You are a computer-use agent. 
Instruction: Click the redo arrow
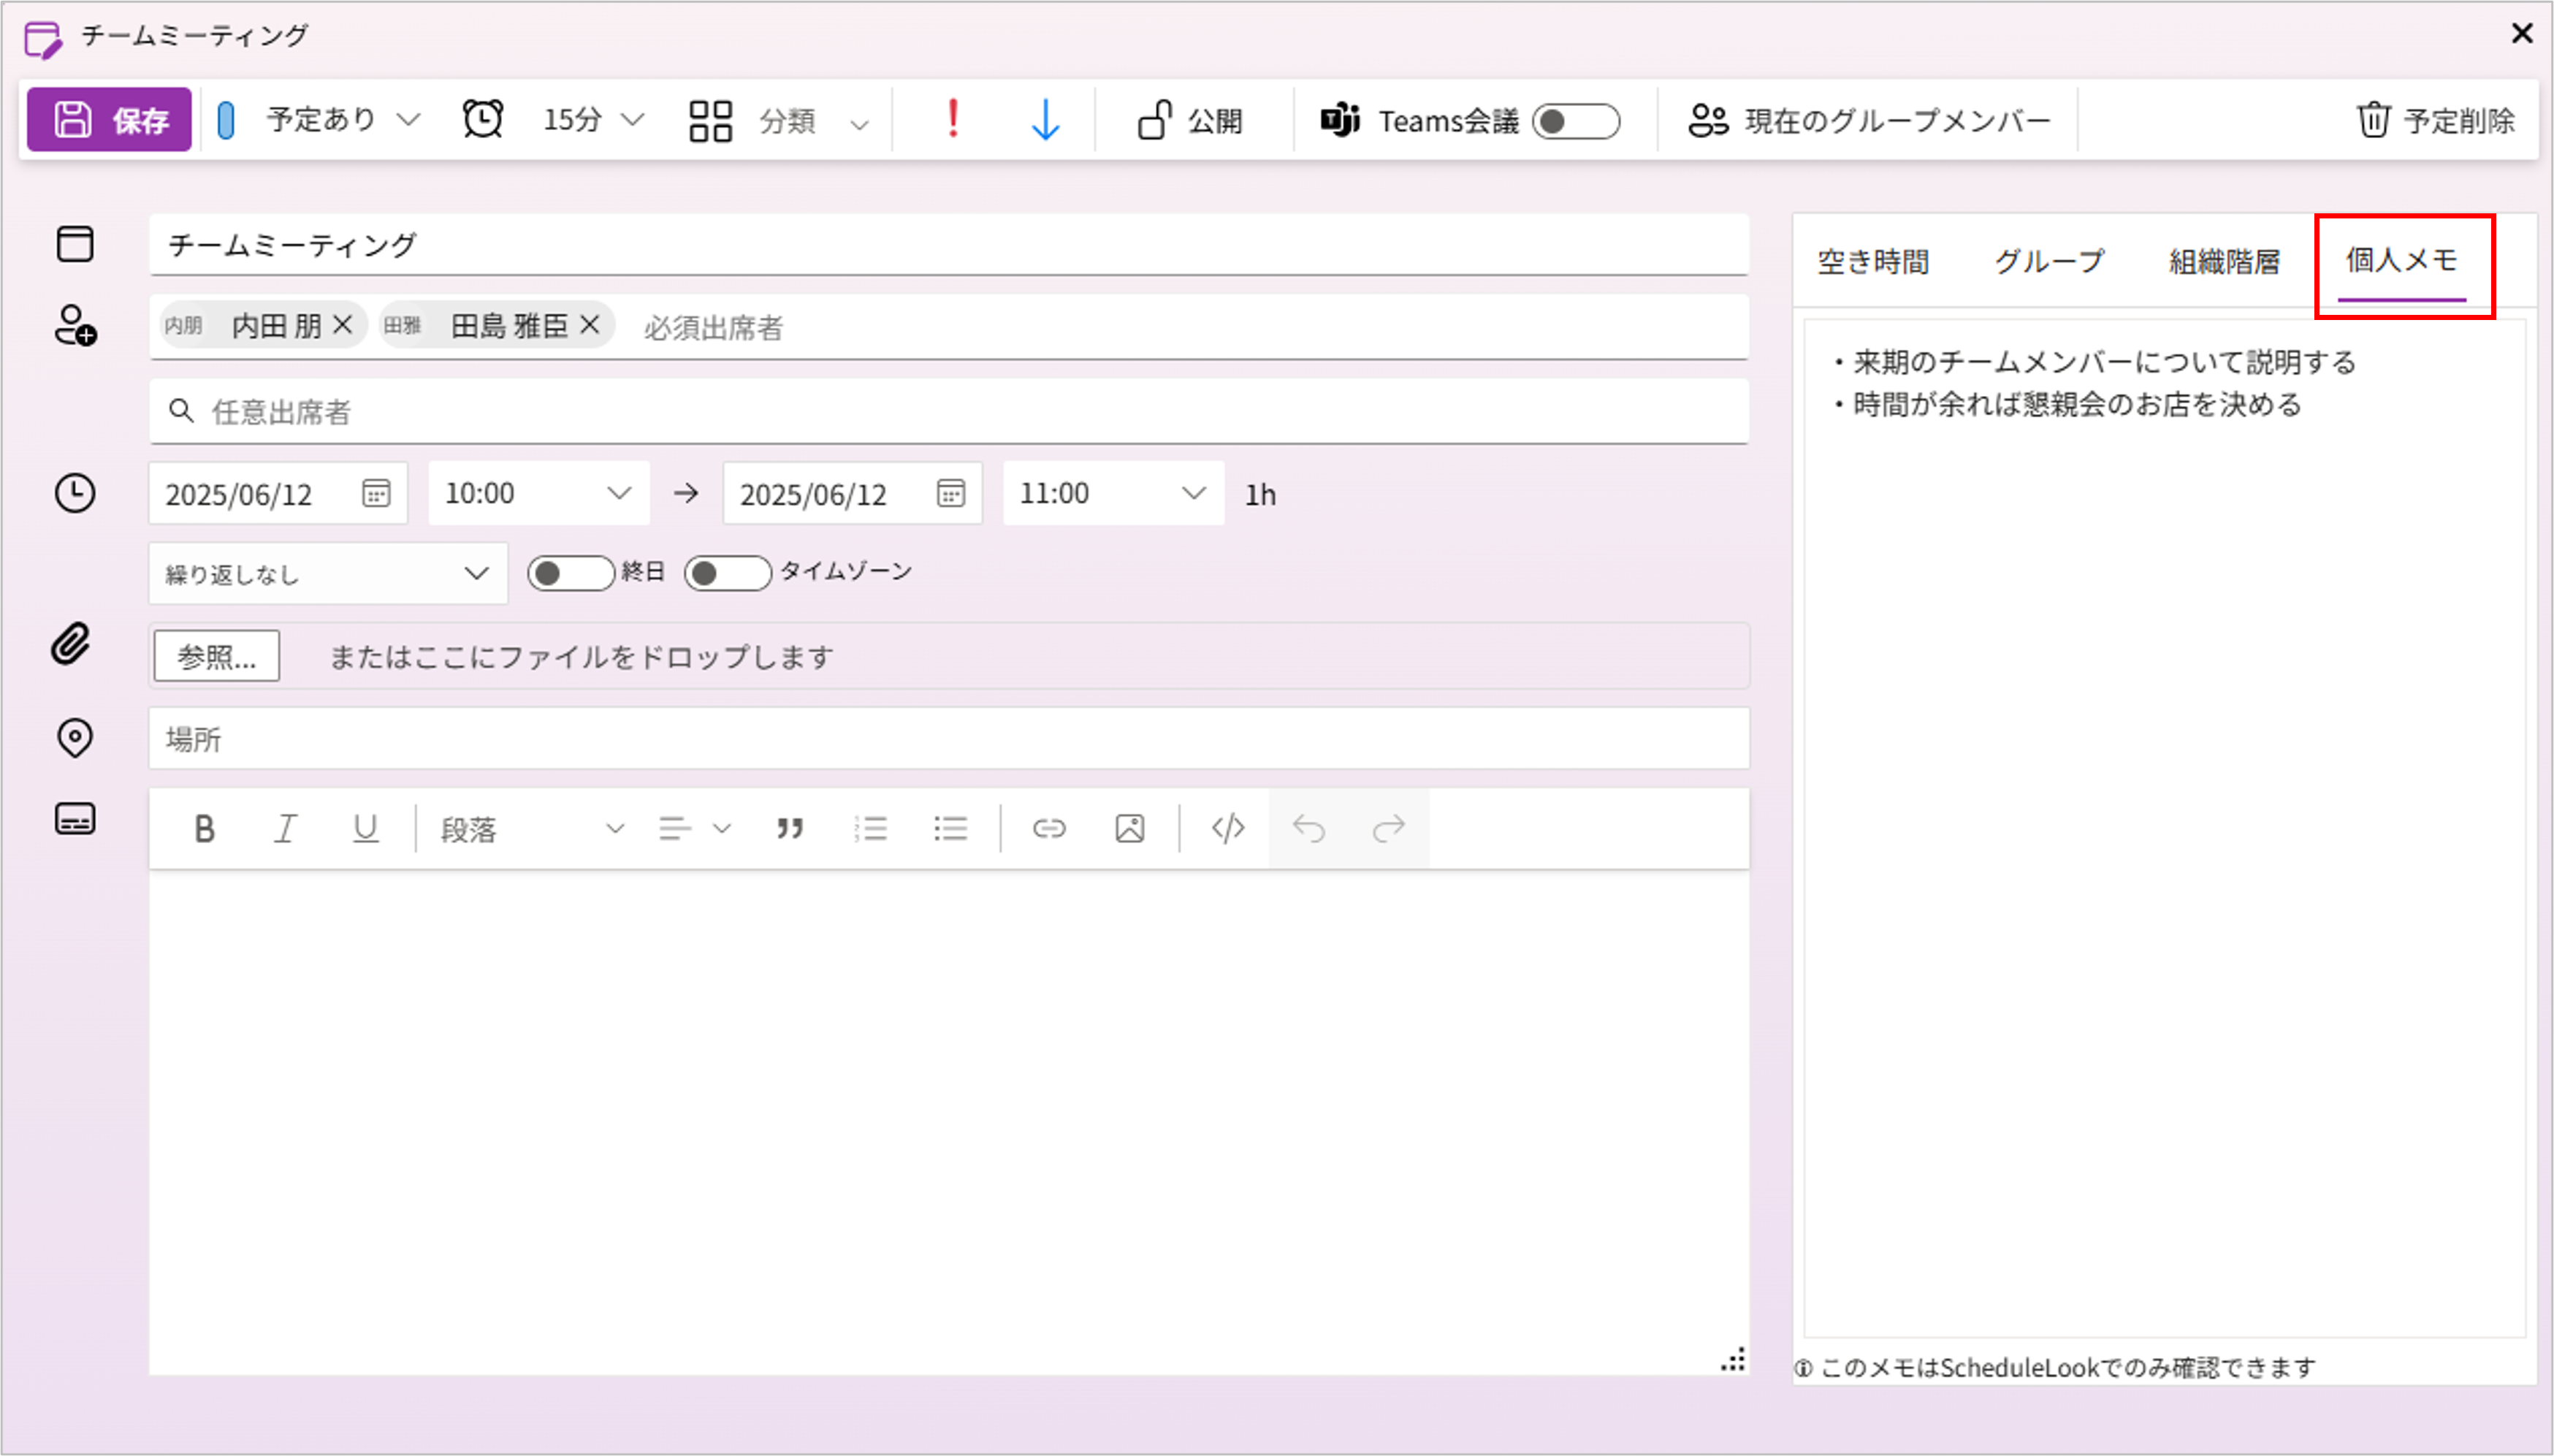tap(1389, 829)
